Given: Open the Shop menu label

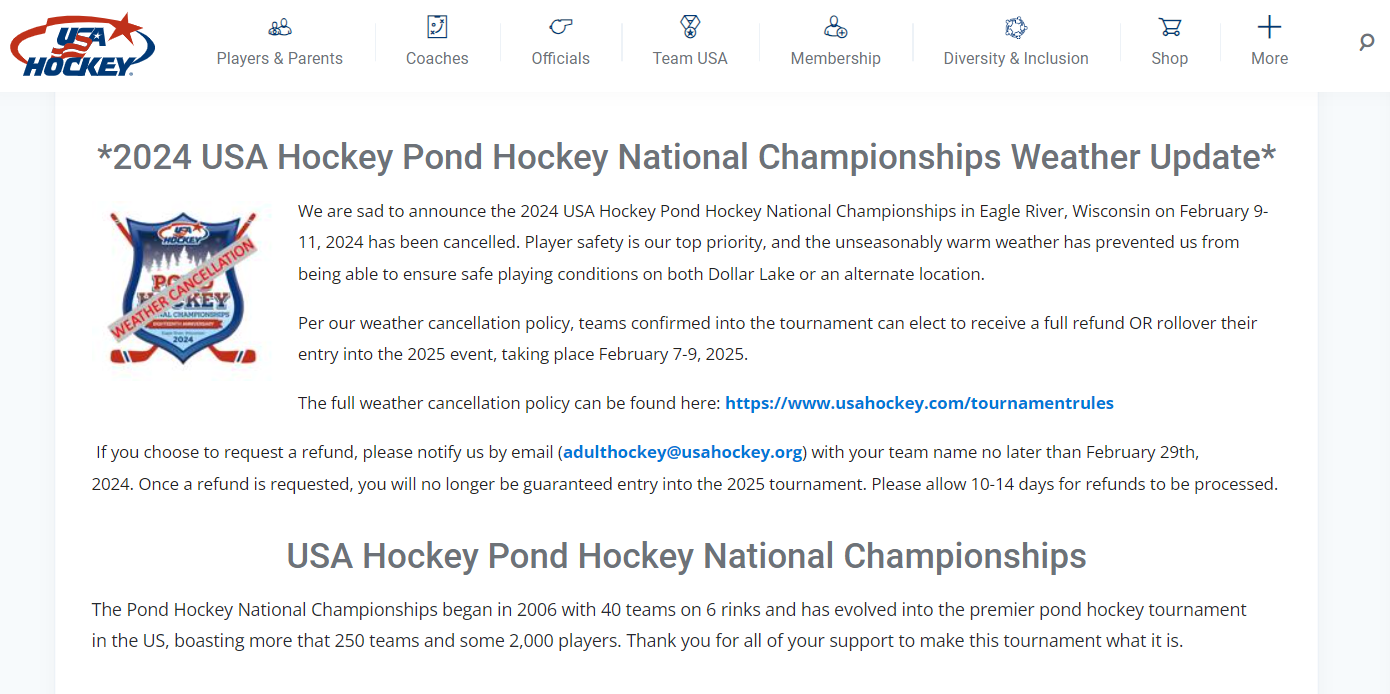Looking at the screenshot, I should click(x=1169, y=58).
